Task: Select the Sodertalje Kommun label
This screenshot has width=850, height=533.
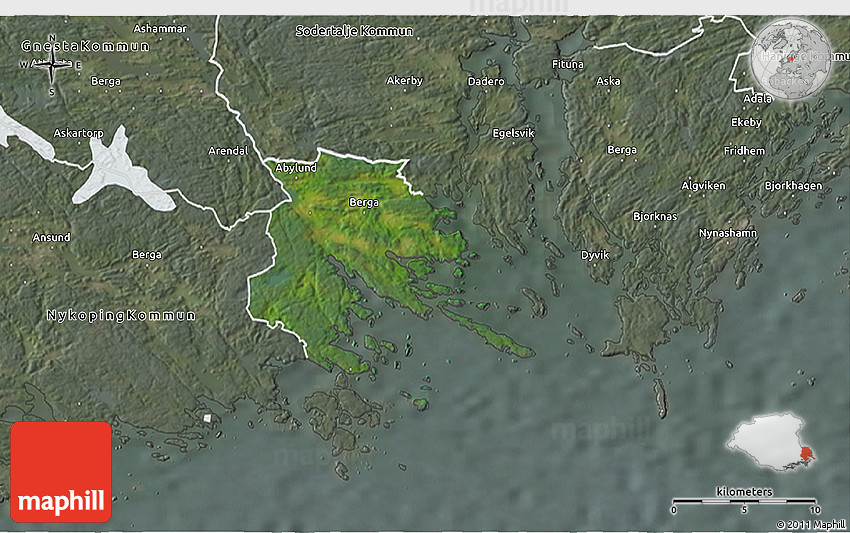Action: 354,31
